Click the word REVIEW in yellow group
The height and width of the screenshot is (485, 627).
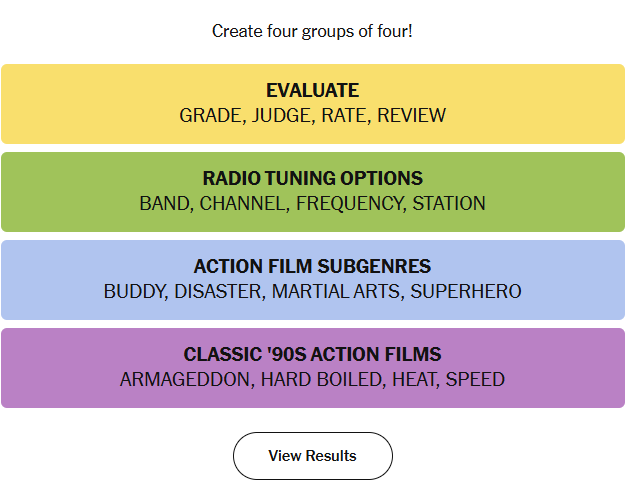[412, 116]
